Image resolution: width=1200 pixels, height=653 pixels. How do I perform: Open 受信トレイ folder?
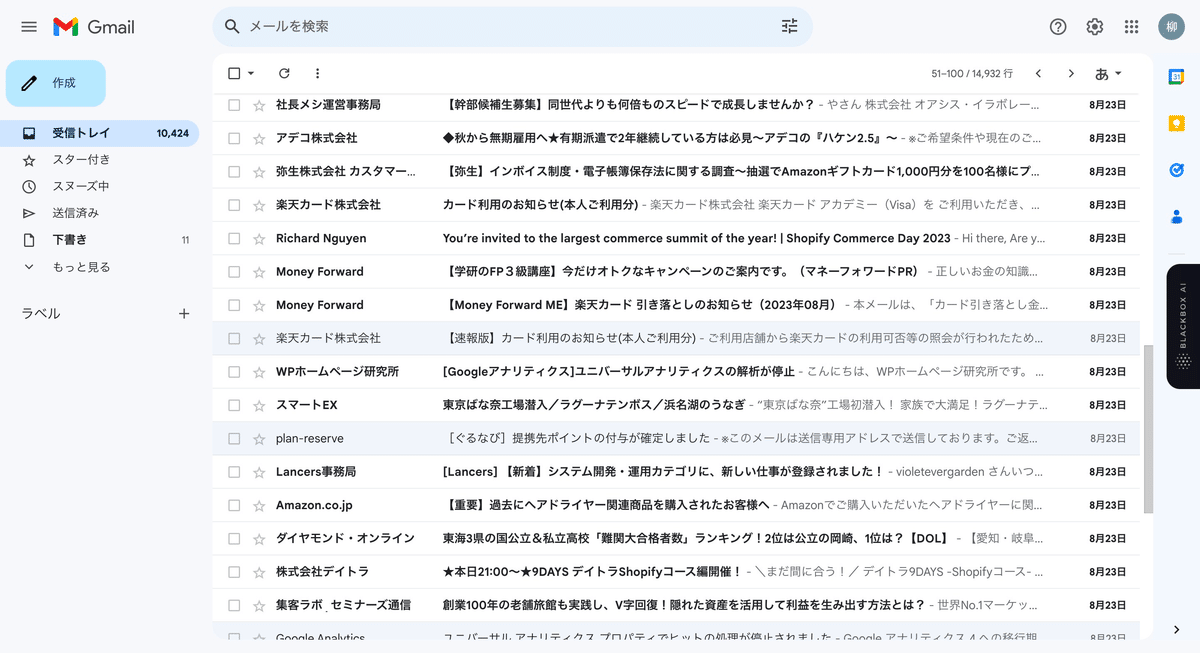(99, 133)
